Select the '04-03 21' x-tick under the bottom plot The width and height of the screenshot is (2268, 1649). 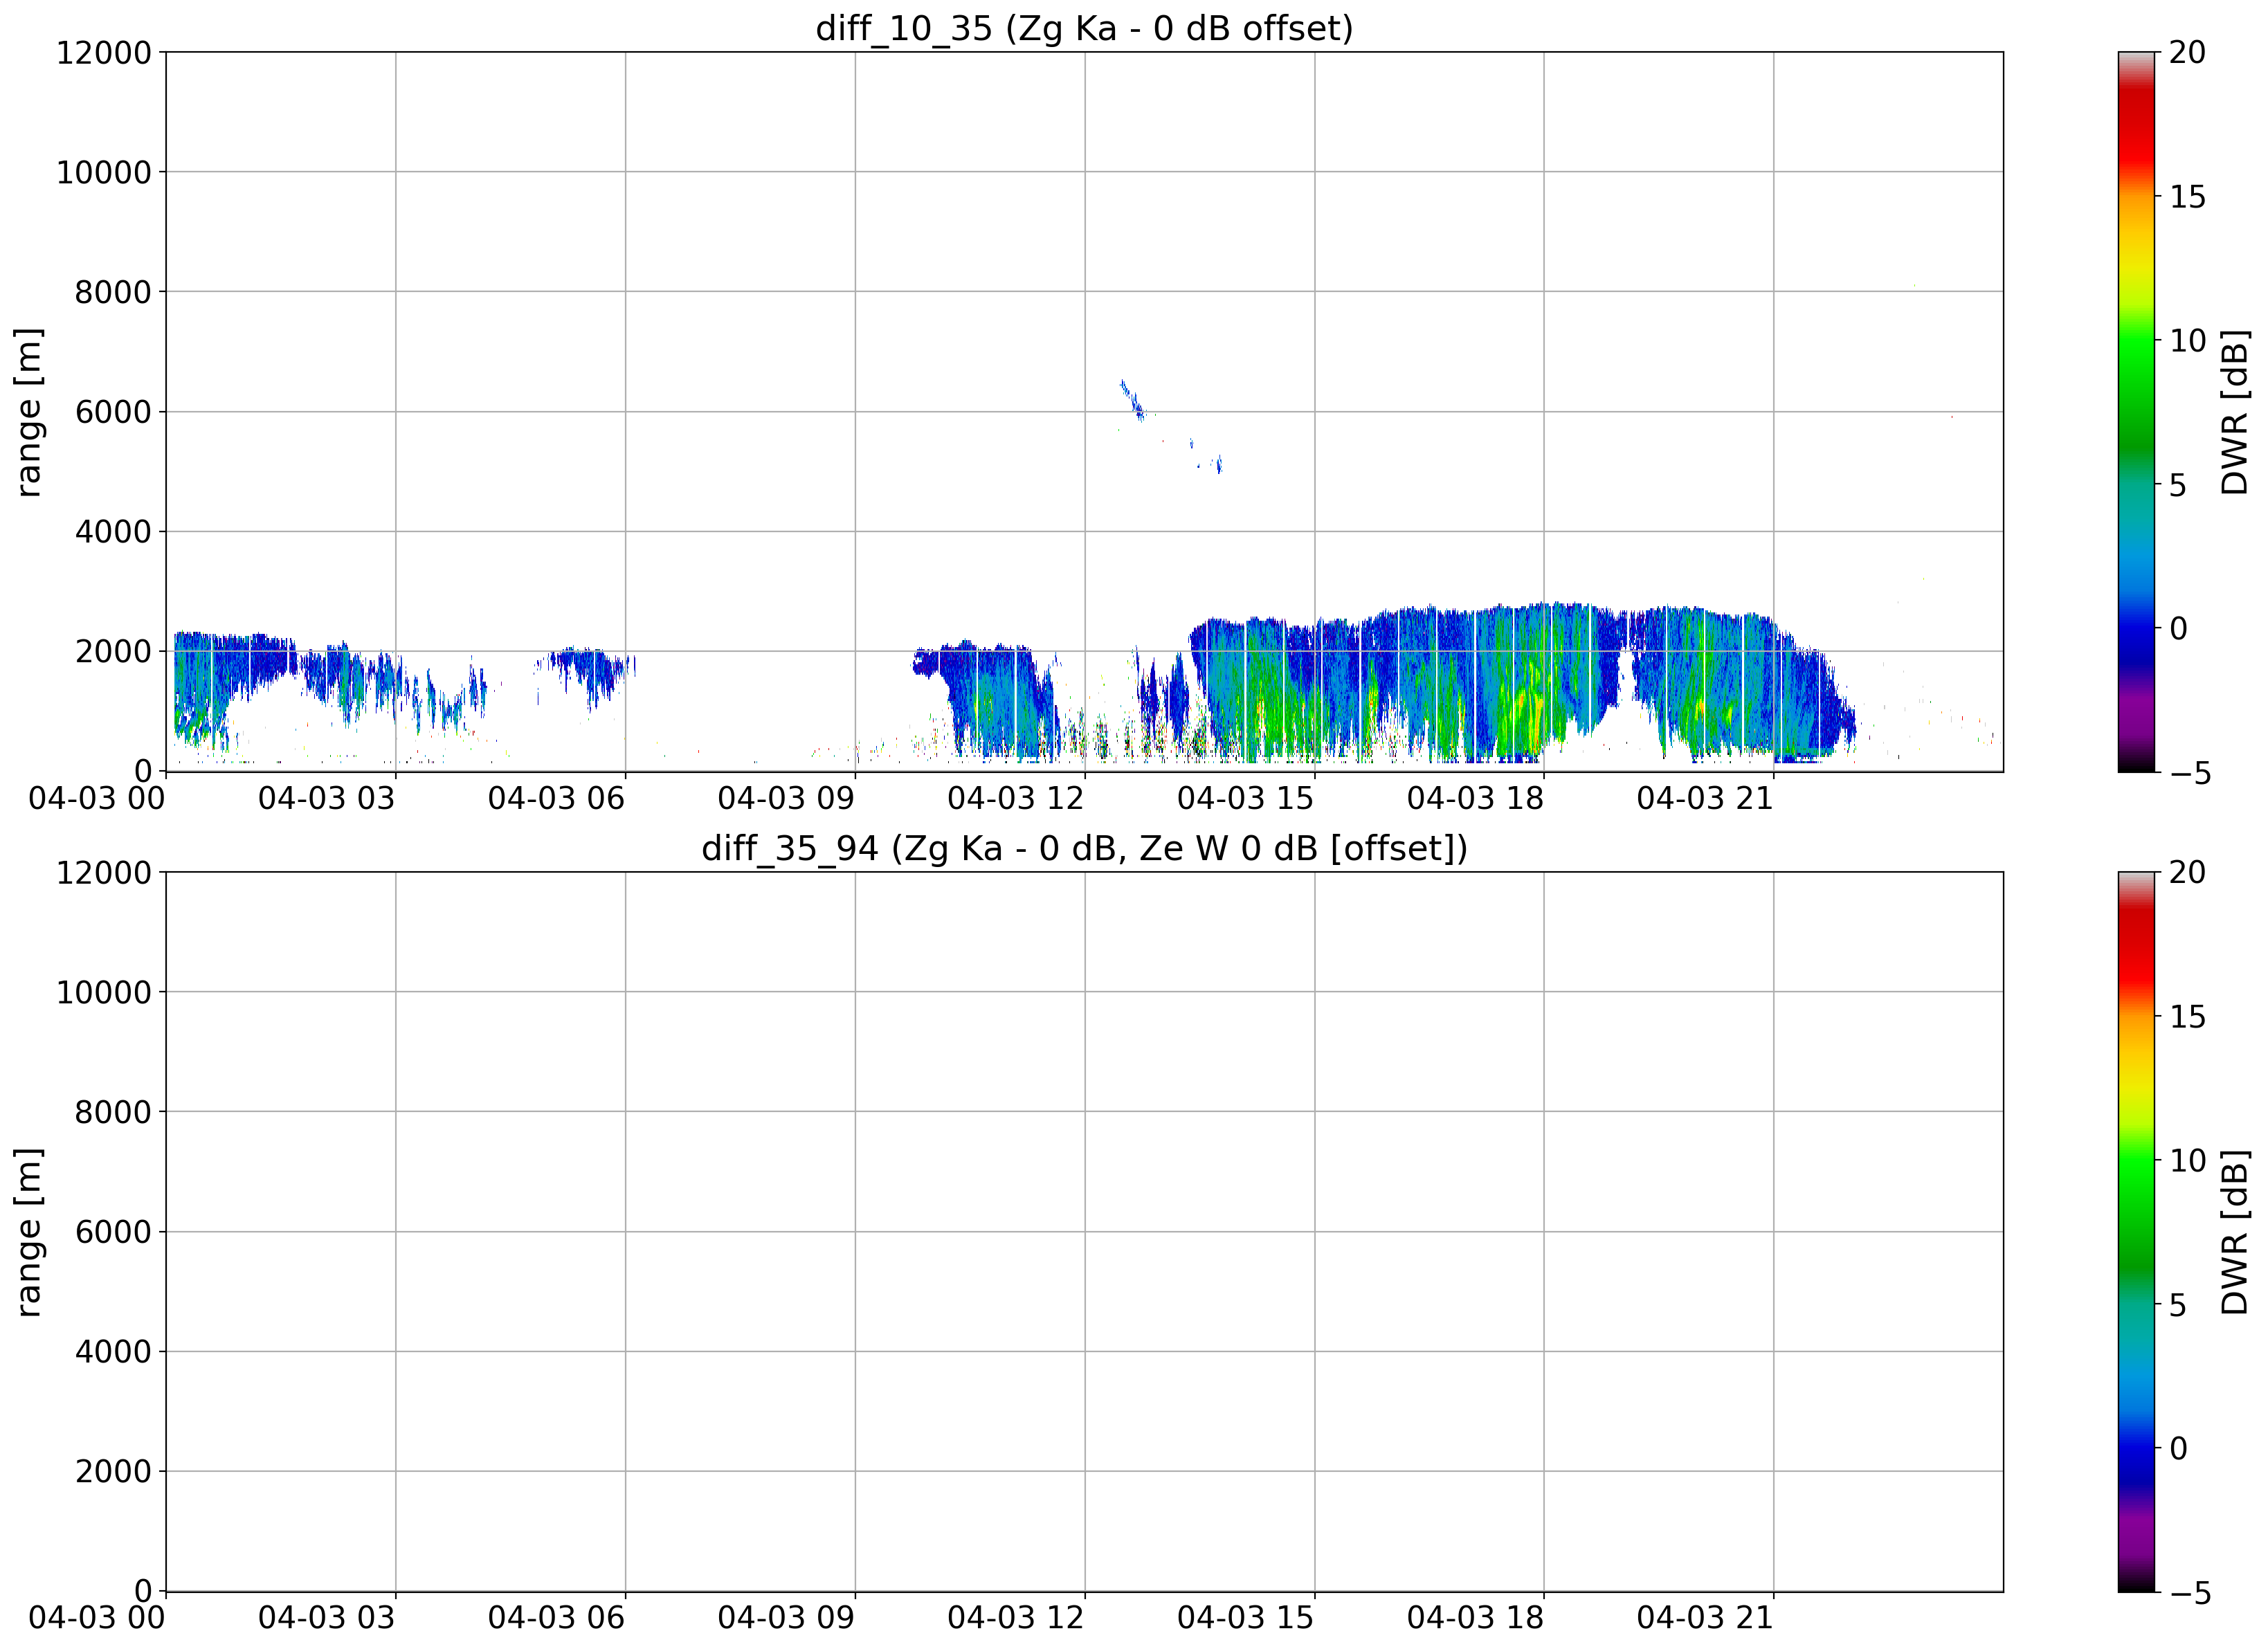pos(1706,1618)
